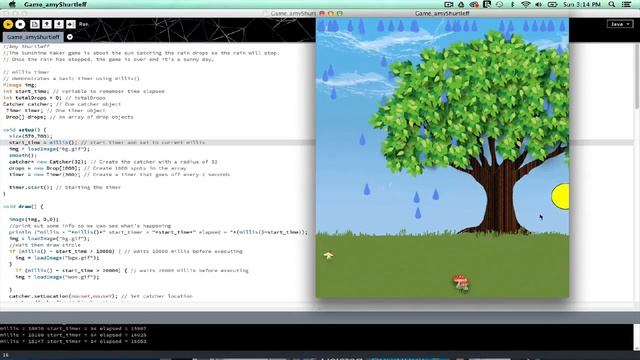Click the 'smooth();' code line
The image size is (640, 360).
[x=23, y=156]
